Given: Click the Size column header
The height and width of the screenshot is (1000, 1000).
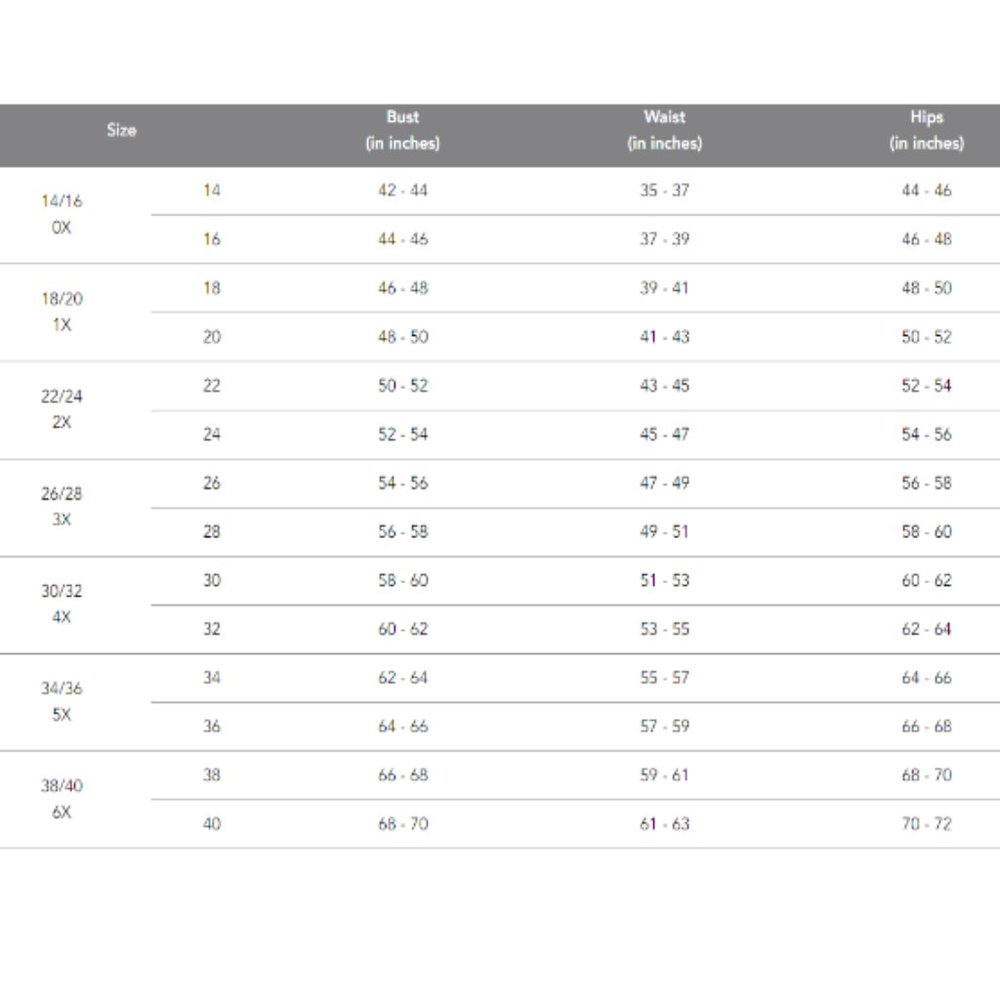Looking at the screenshot, I should pyautogui.click(x=121, y=130).
